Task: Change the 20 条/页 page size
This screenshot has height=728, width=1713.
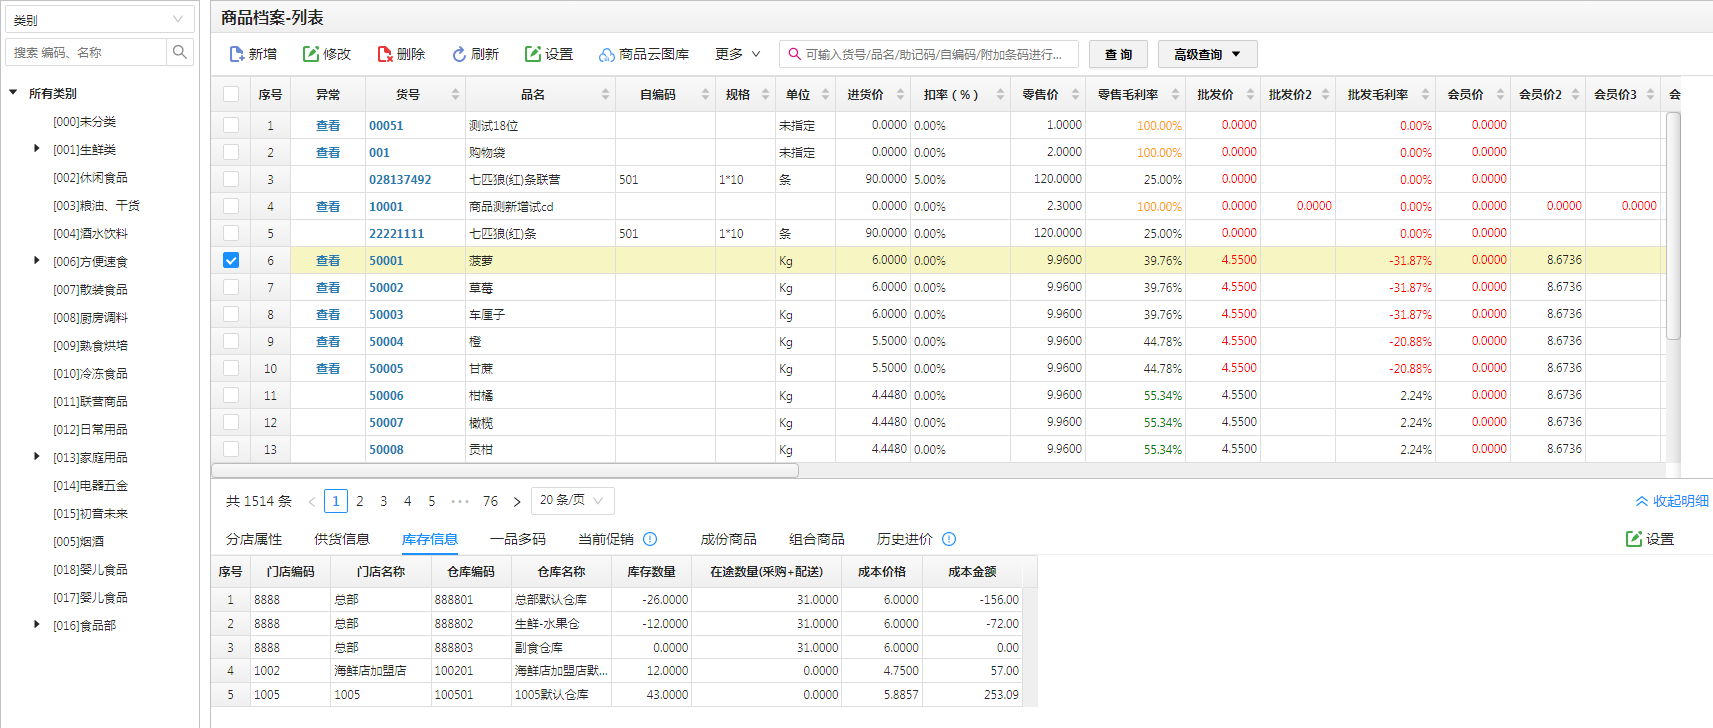Action: [572, 500]
